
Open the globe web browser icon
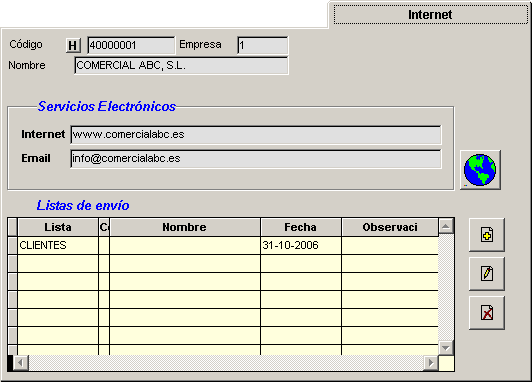480,170
